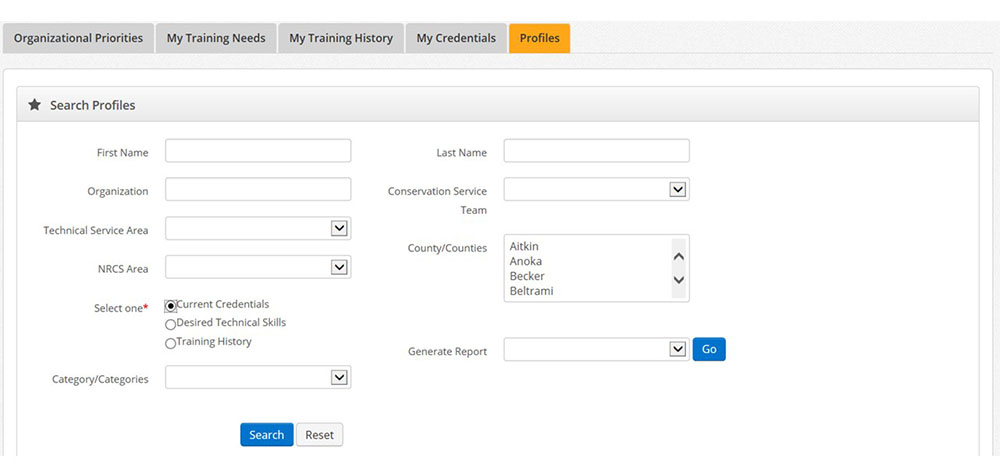Focus the Last Name text field
Screen dimensions: 1000x473
[596, 151]
